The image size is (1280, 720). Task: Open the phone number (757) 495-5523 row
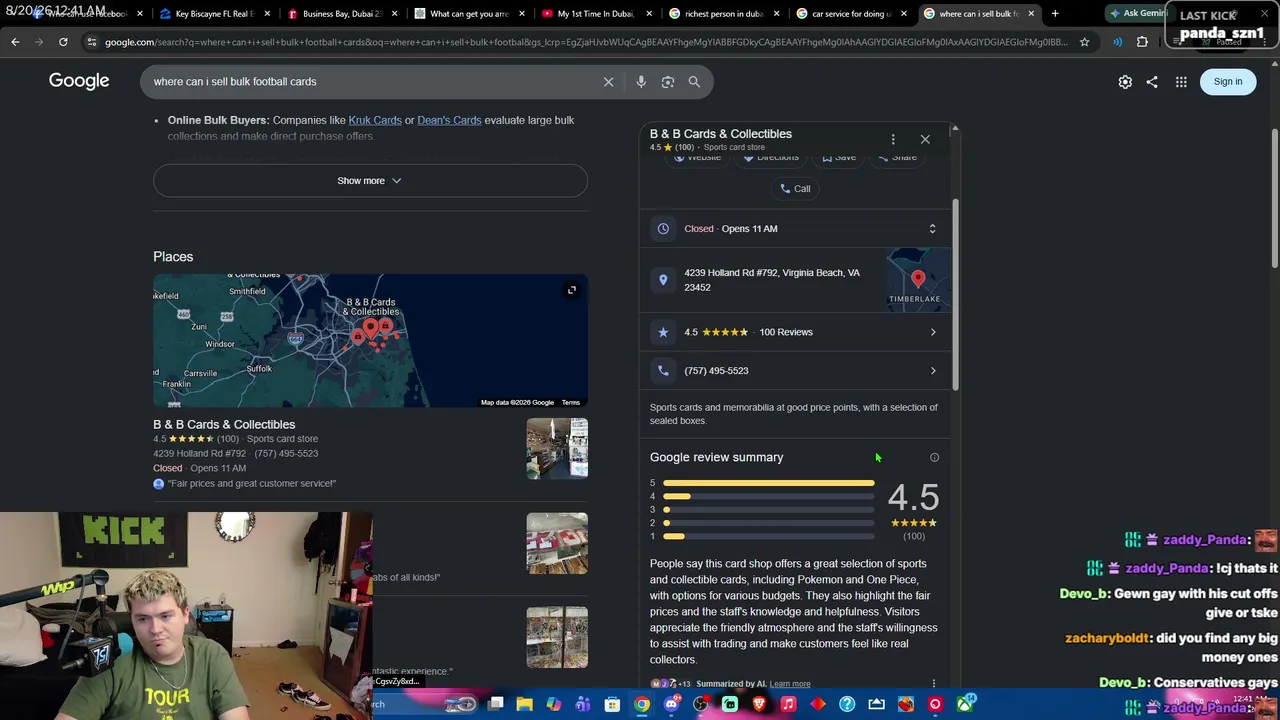click(x=795, y=371)
